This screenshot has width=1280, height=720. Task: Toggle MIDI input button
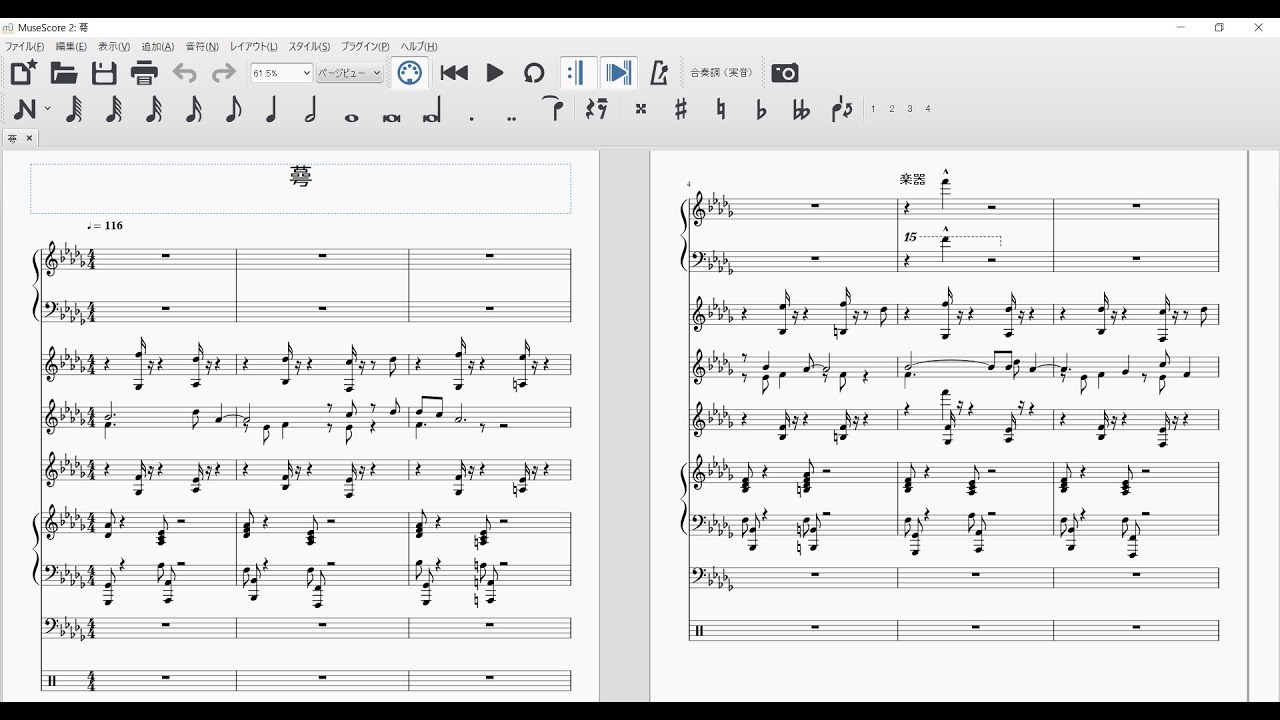coord(409,72)
